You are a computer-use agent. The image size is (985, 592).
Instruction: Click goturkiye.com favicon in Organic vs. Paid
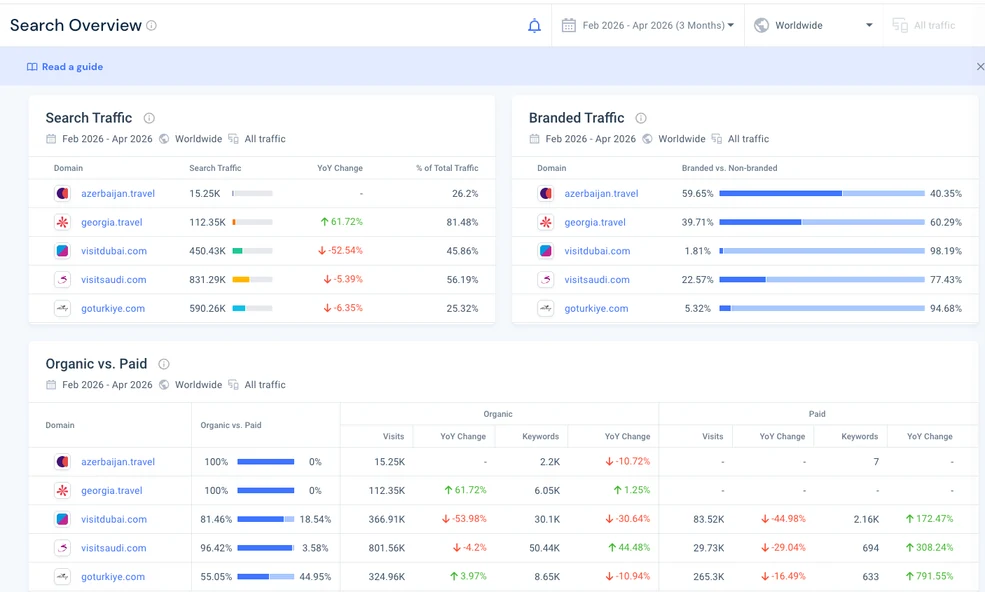click(x=62, y=577)
